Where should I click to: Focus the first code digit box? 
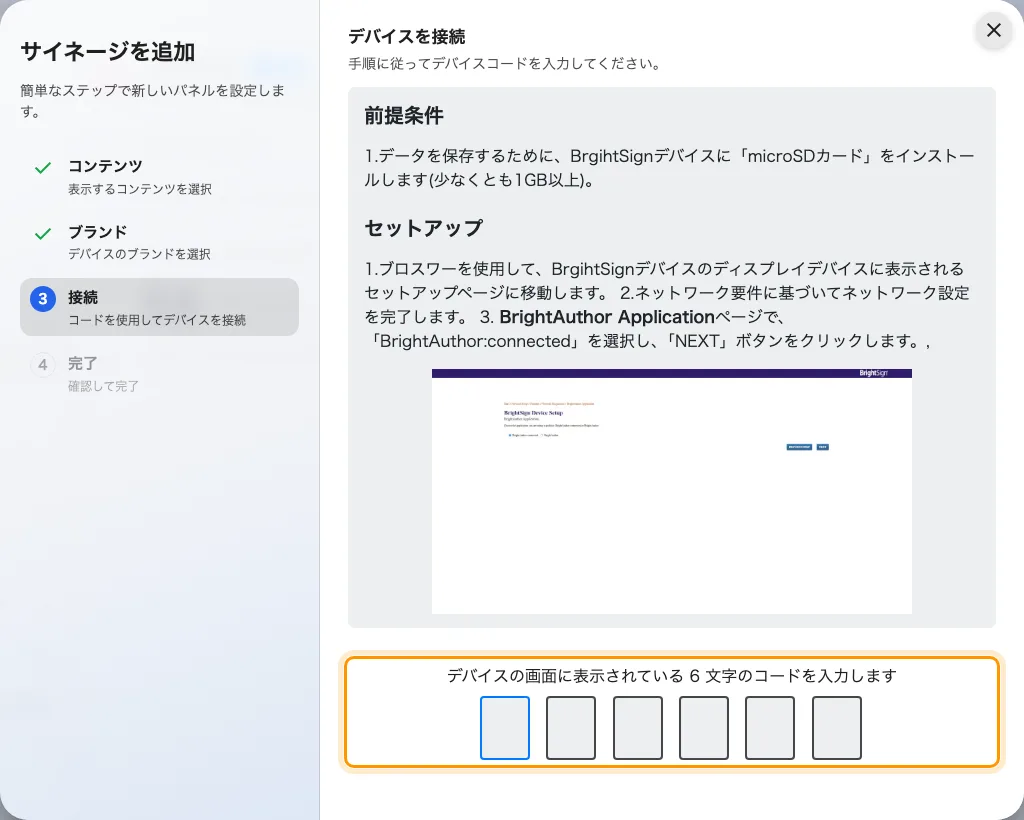505,727
